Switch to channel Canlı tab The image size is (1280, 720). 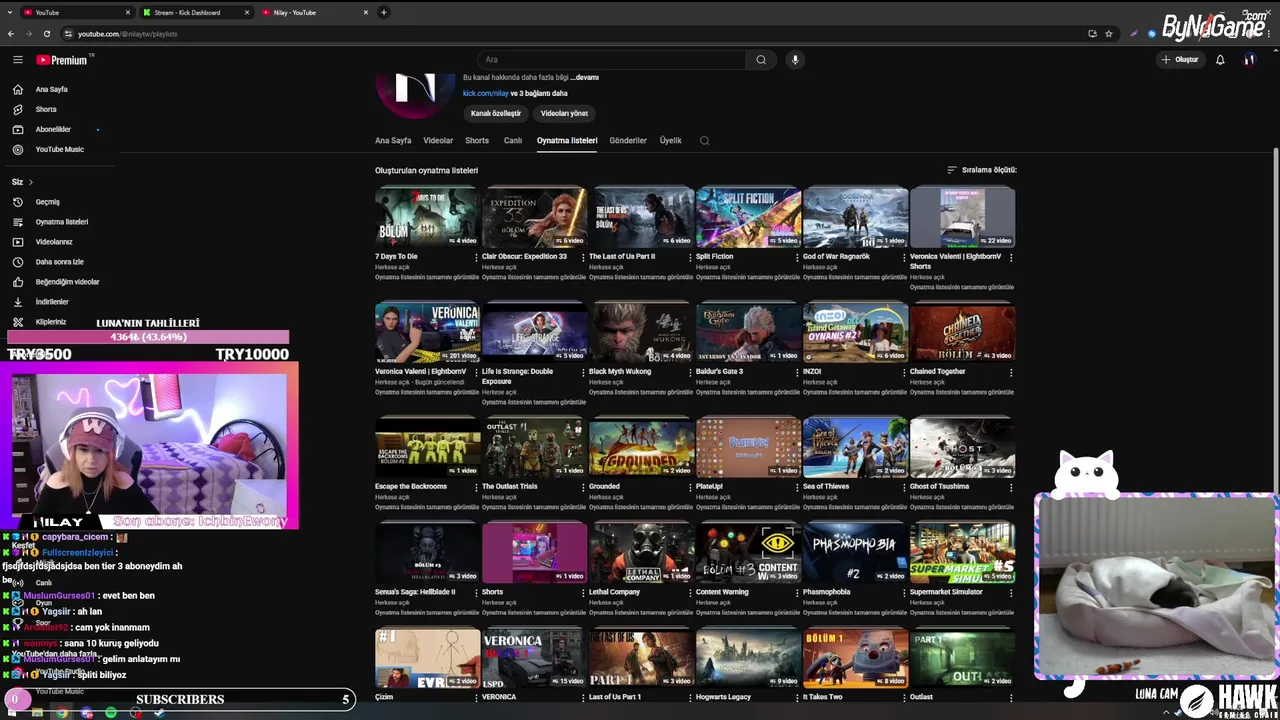pos(513,141)
